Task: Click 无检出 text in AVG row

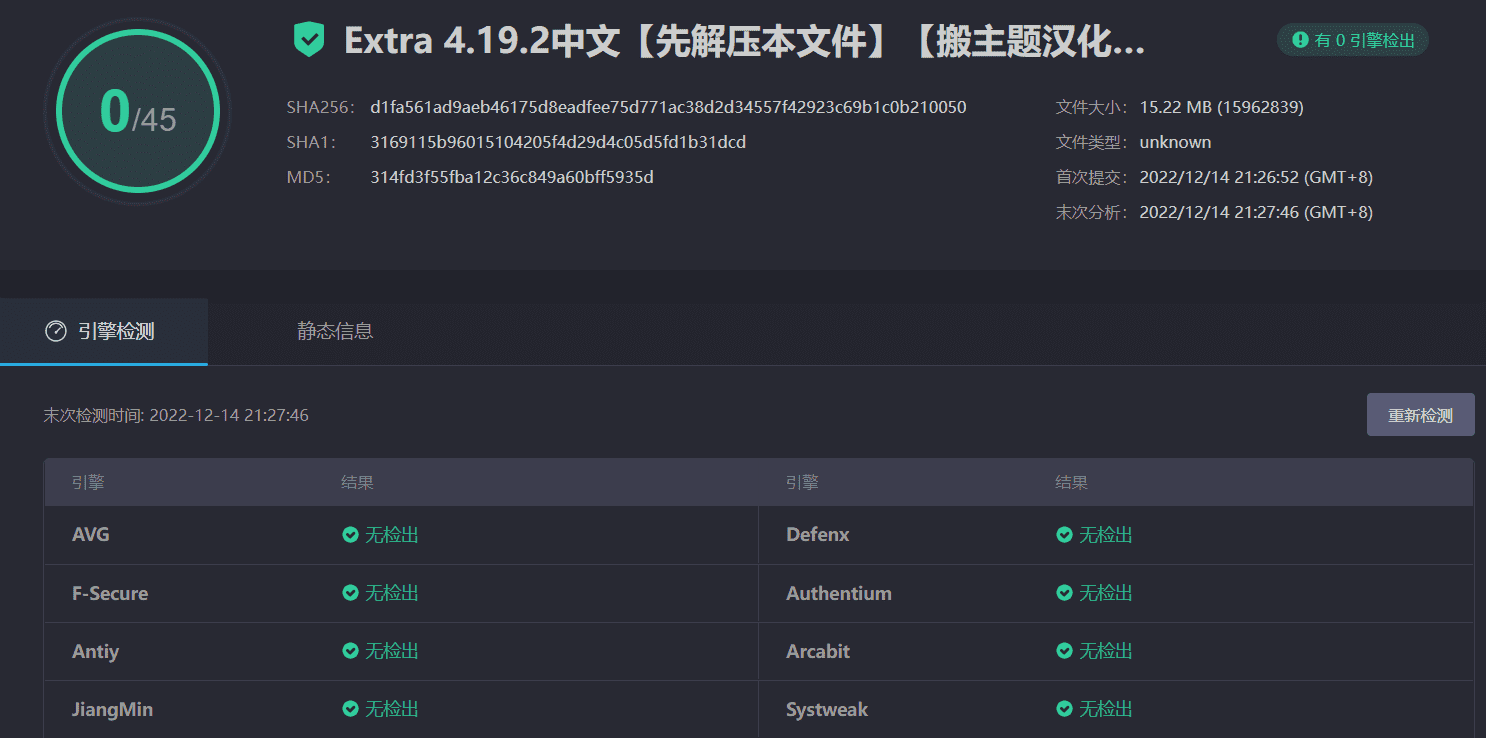Action: (392, 535)
